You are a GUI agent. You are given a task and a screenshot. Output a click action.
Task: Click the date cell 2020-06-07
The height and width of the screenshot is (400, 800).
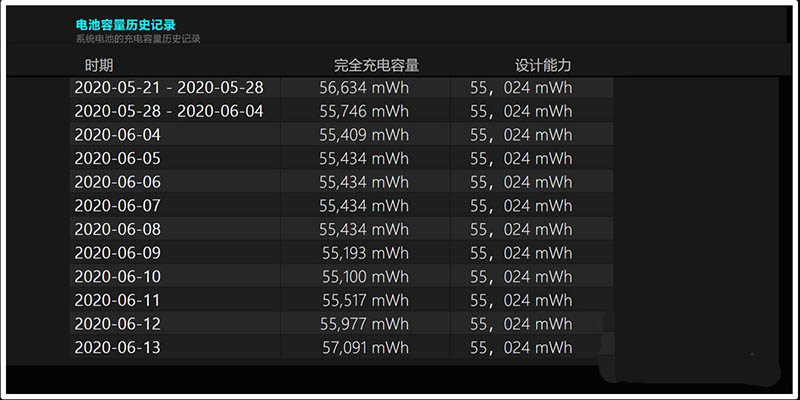pos(117,206)
